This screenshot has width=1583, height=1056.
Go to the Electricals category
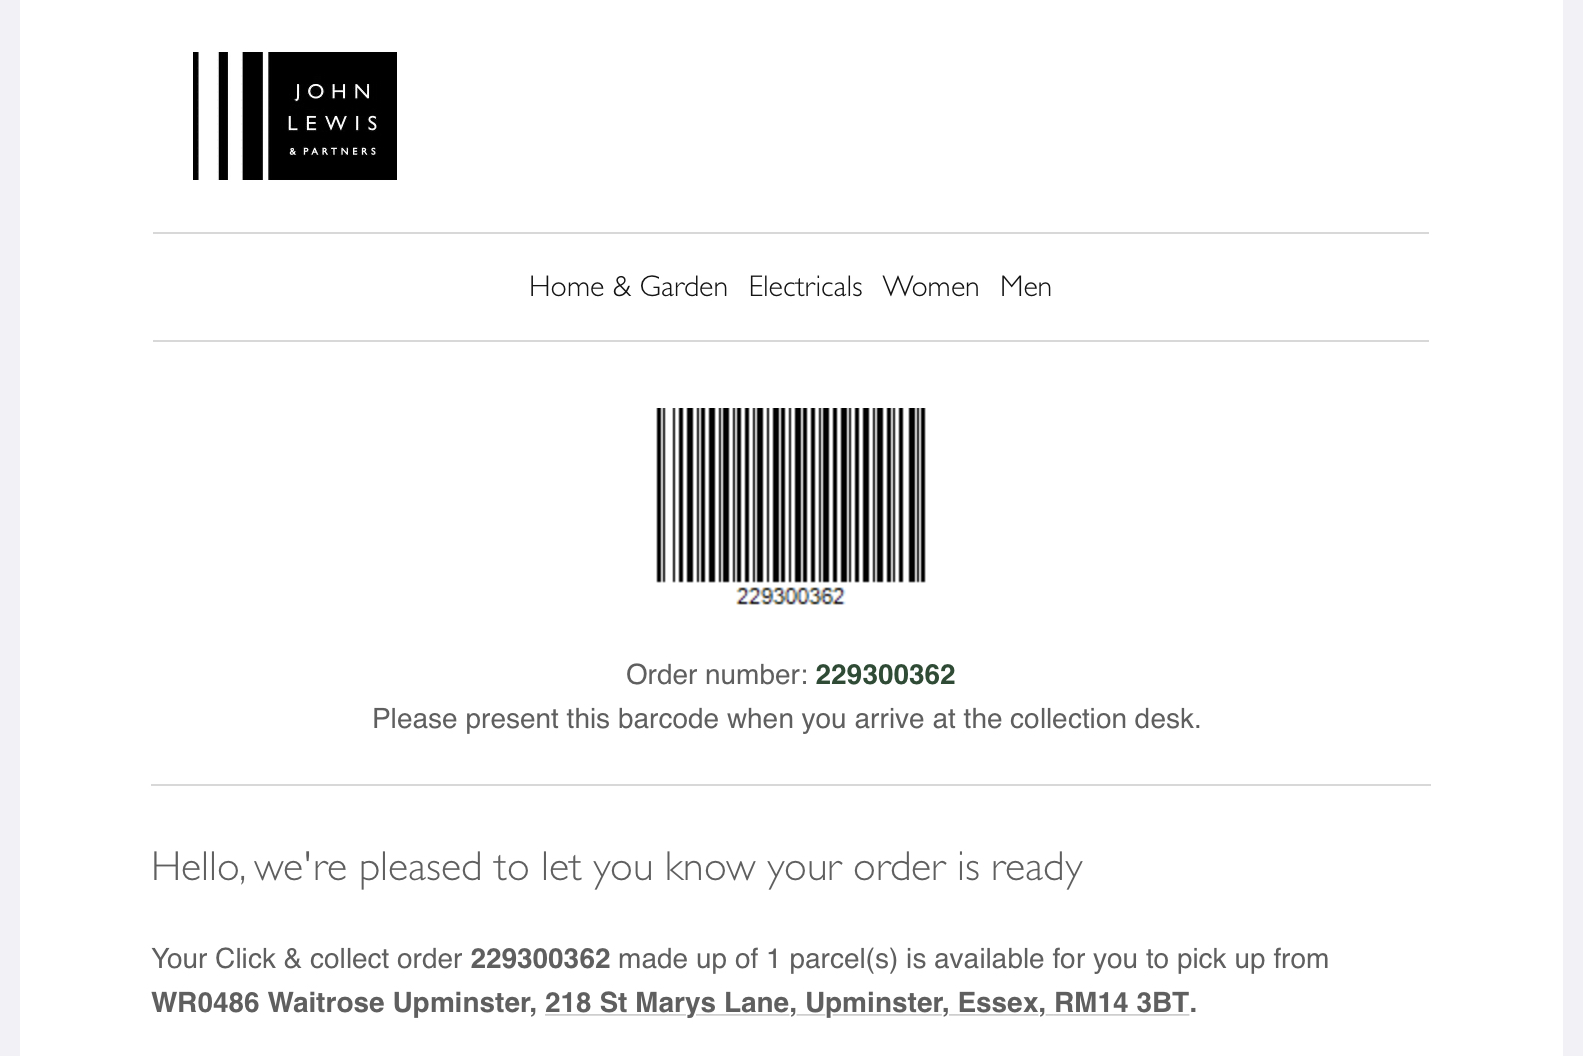coord(805,287)
